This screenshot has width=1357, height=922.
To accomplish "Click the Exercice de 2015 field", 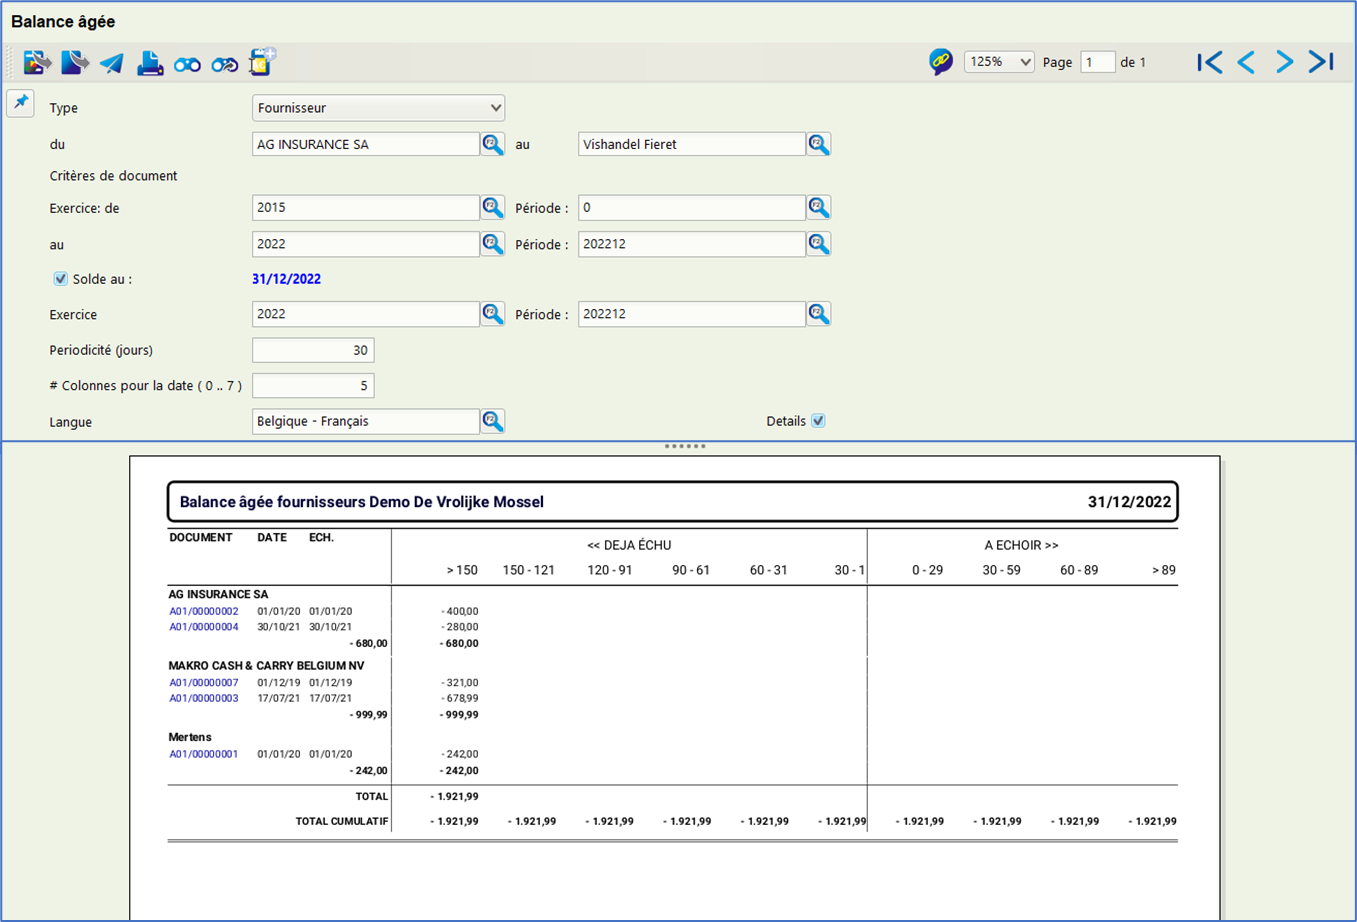I will 366,207.
